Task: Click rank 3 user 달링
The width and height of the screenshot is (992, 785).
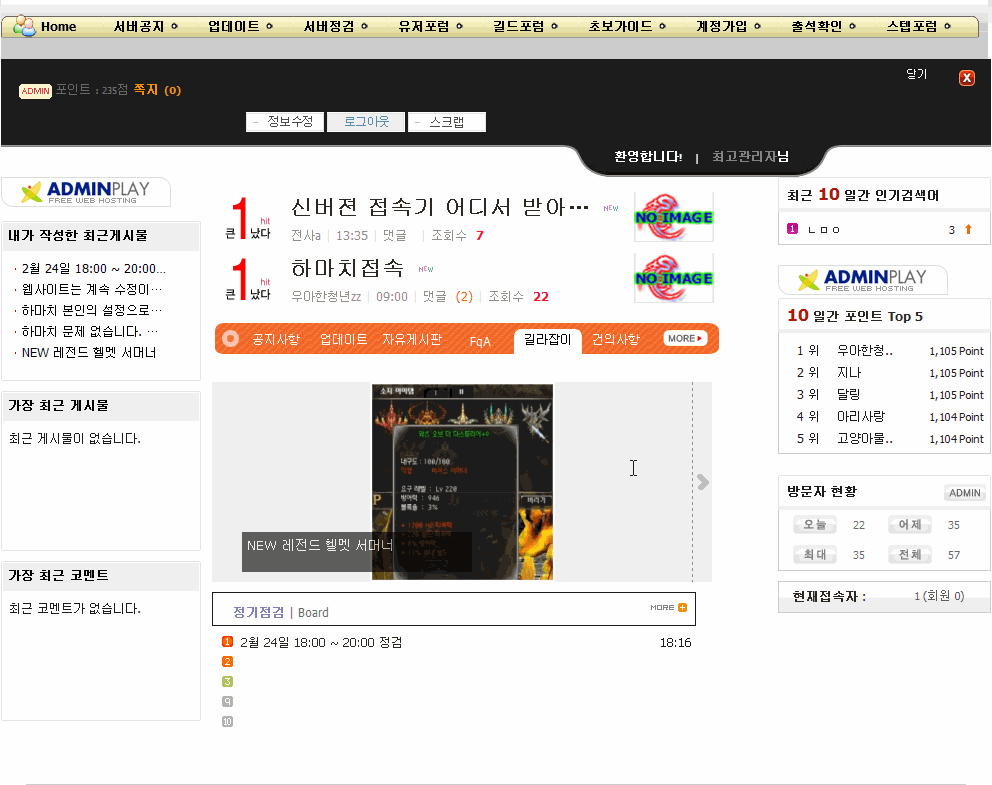Action: (x=848, y=395)
